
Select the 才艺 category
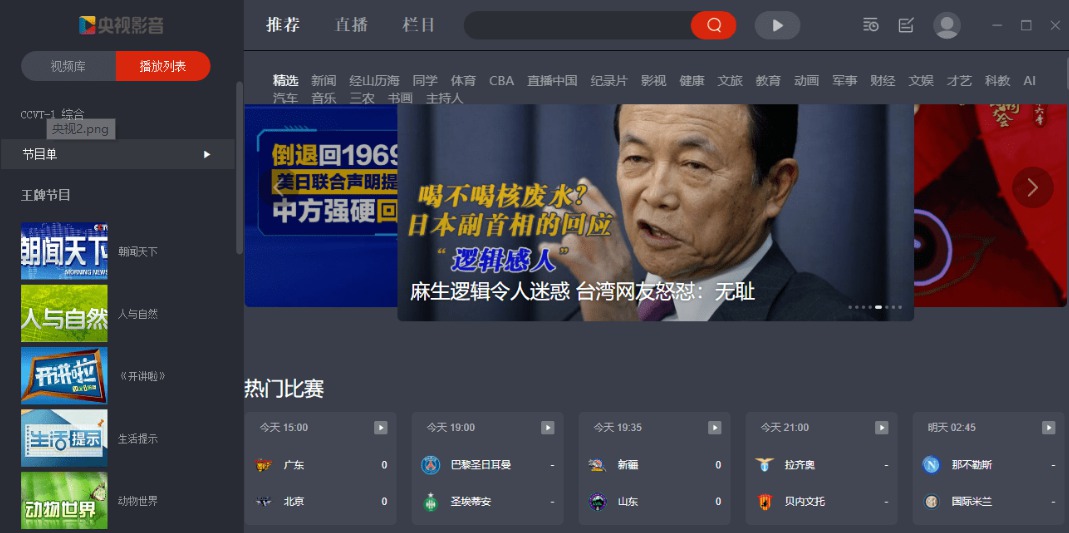click(x=959, y=80)
